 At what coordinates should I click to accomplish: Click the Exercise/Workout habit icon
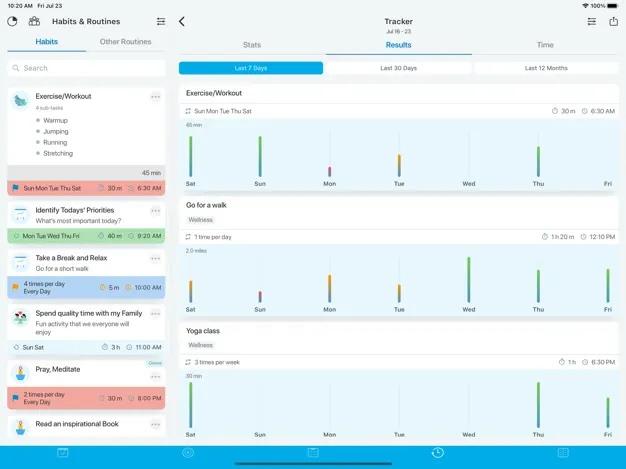[x=20, y=101]
